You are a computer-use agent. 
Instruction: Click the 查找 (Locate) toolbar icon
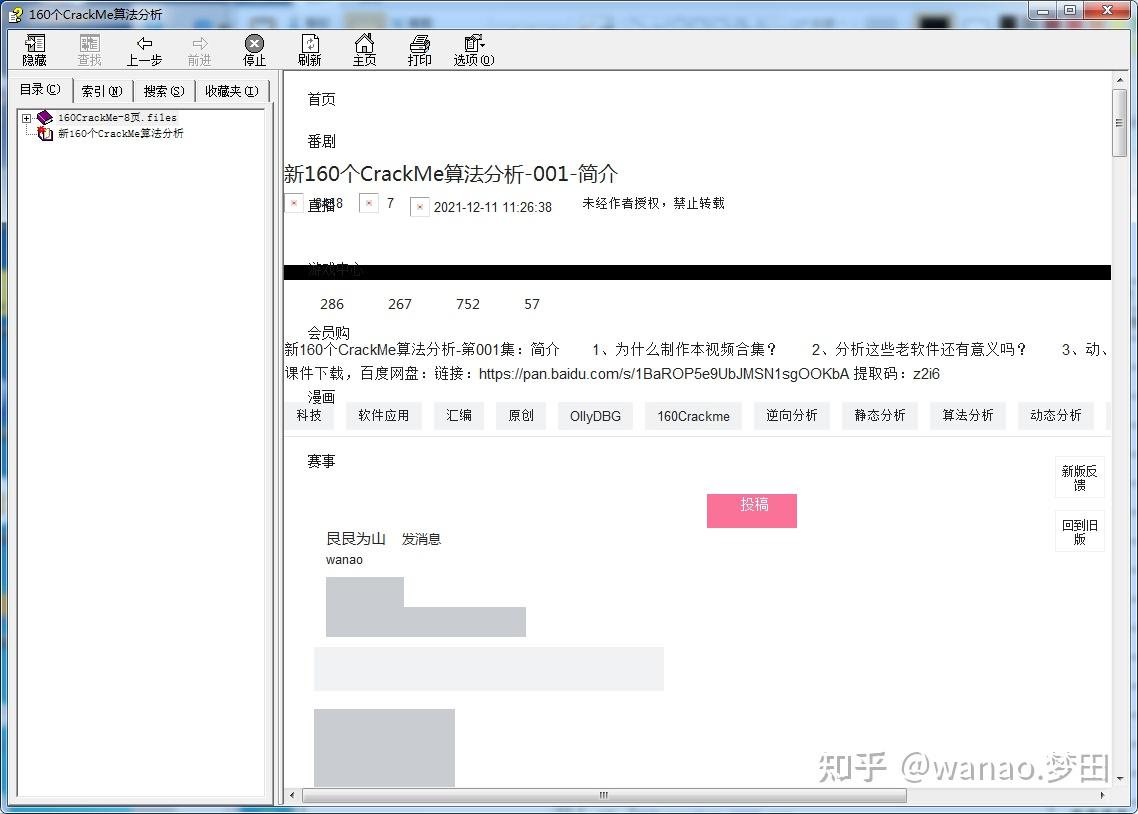(x=89, y=48)
